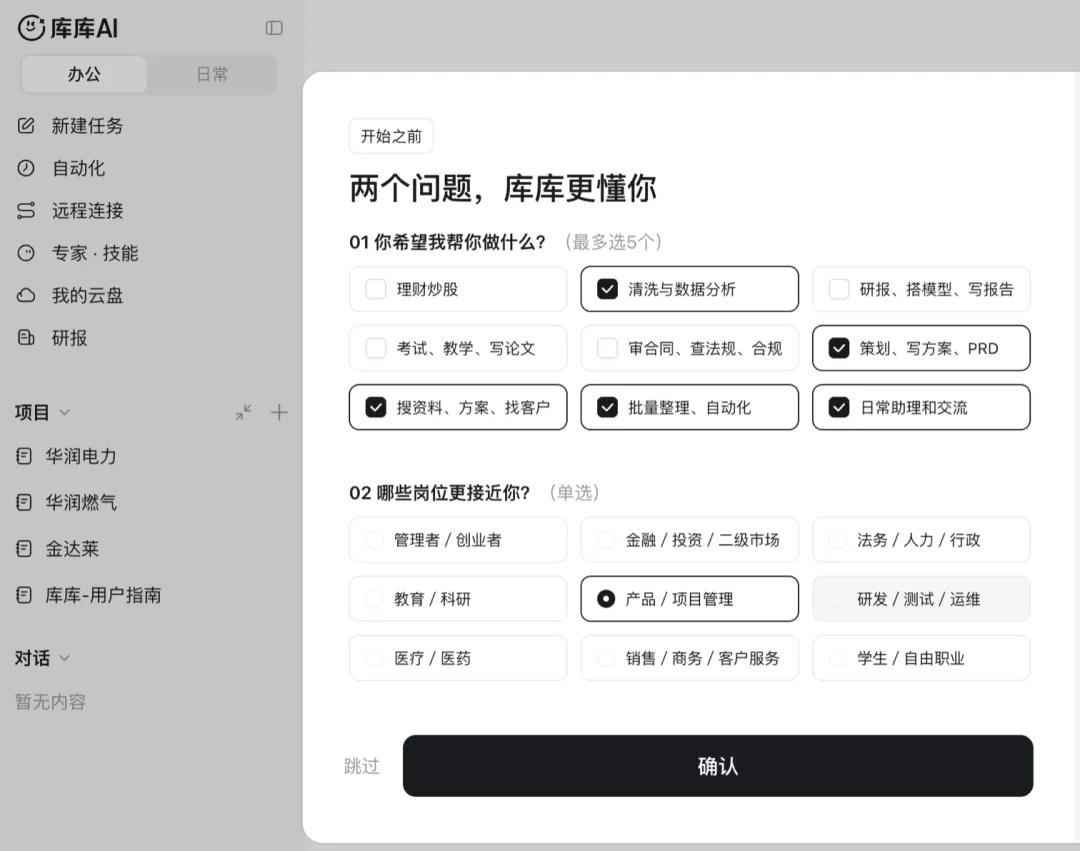Viewport: 1080px width, 851px height.
Task: Collapse the 项目 section chevron
Action: pos(65,412)
